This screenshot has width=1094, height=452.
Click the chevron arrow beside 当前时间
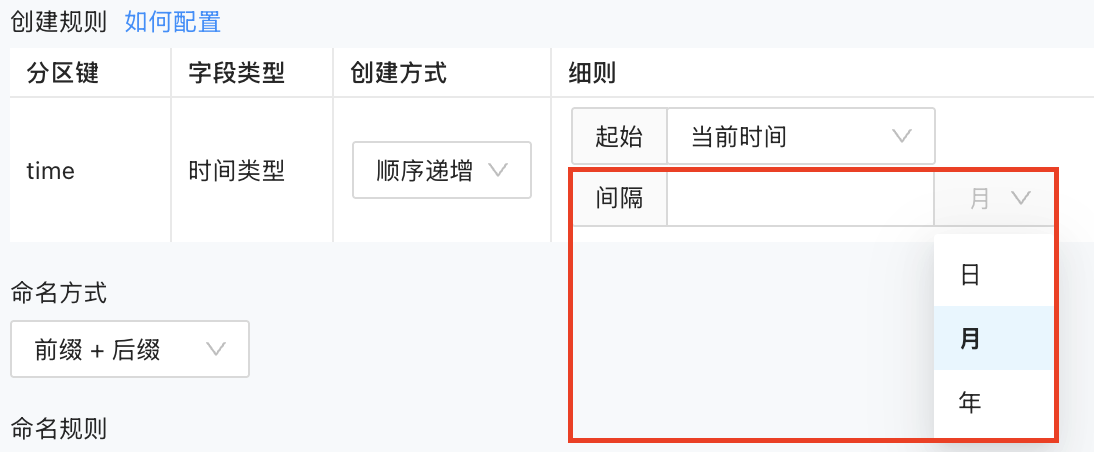901,136
